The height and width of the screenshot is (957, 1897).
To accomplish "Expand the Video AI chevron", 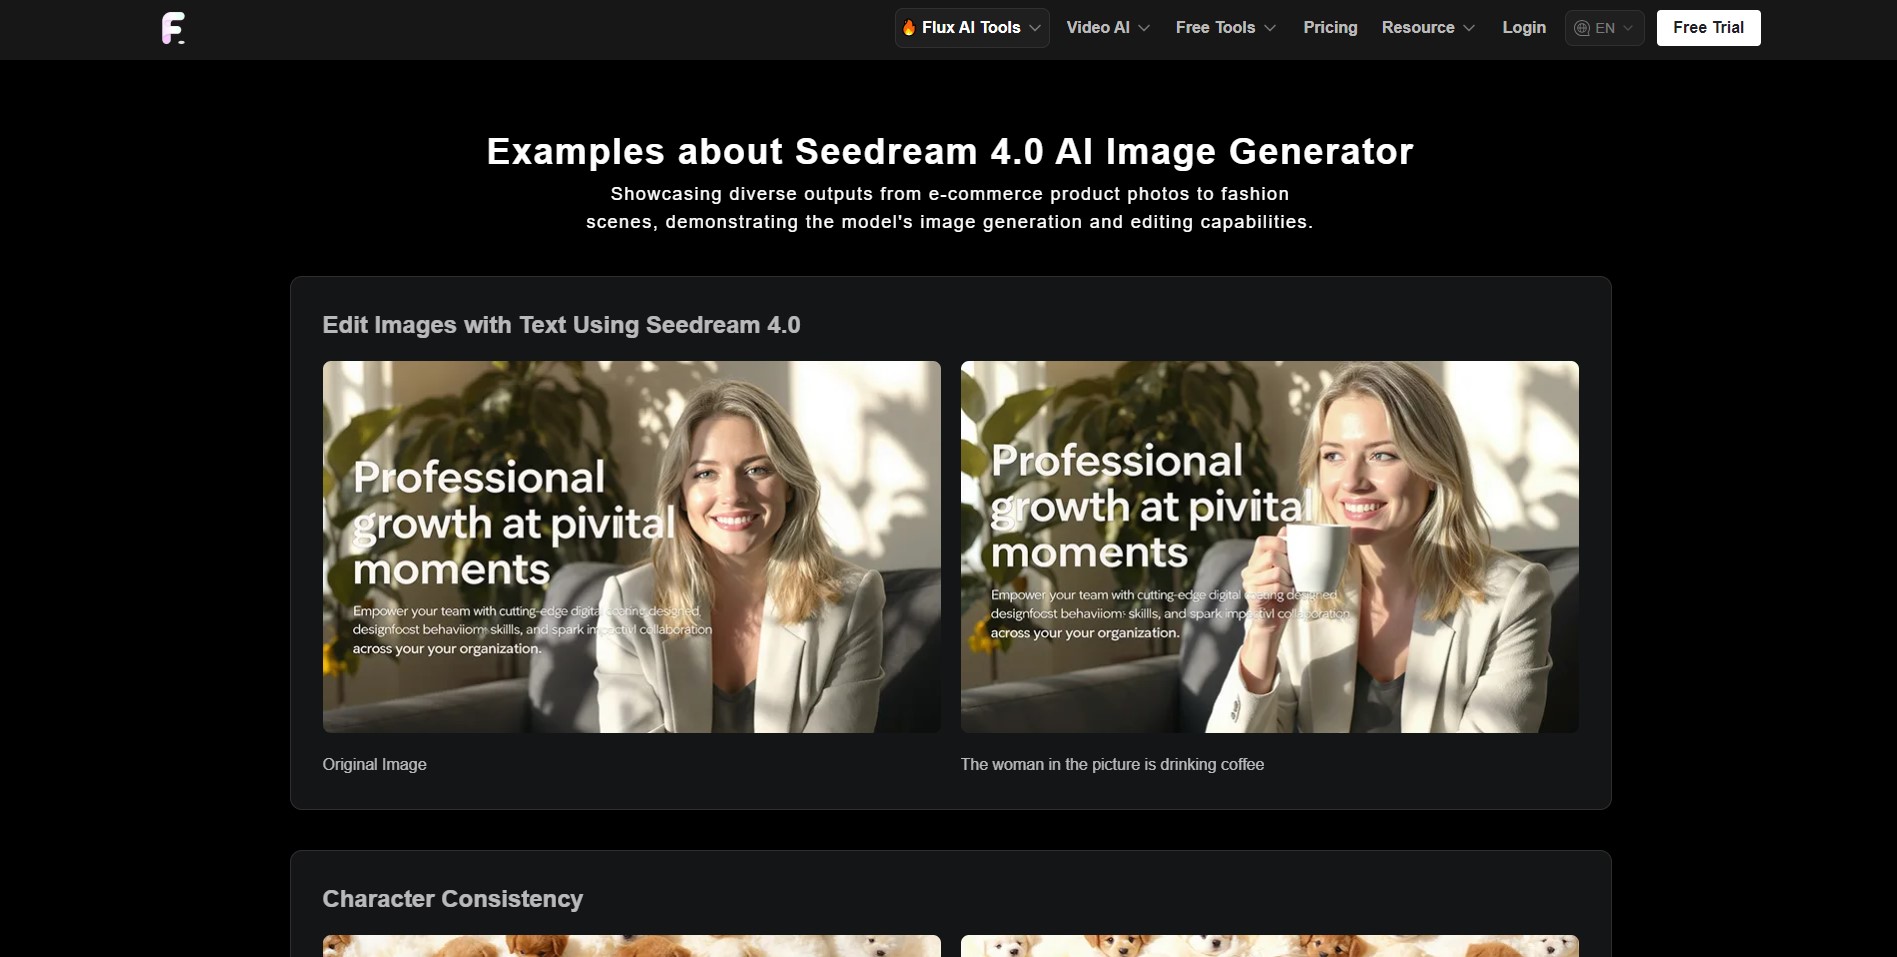I will [x=1144, y=28].
